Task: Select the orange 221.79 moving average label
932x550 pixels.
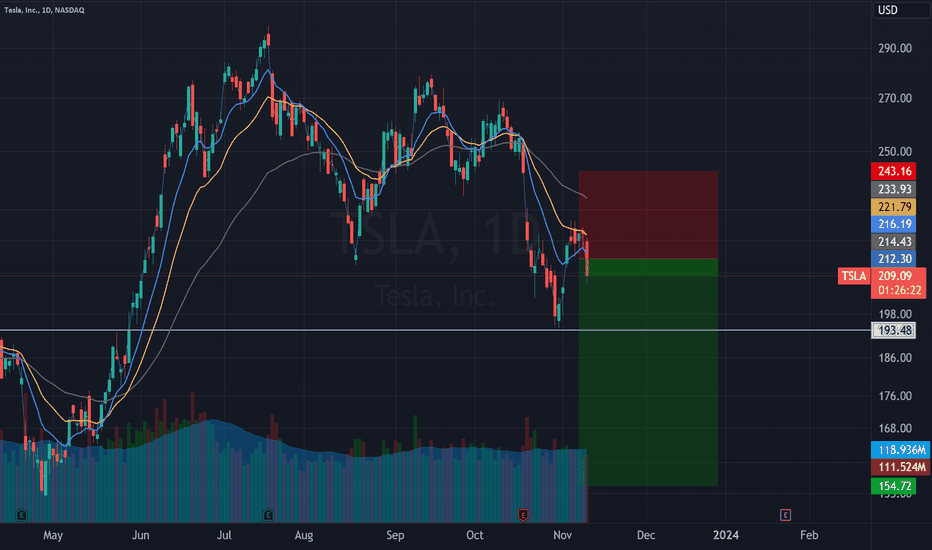Action: (x=893, y=207)
